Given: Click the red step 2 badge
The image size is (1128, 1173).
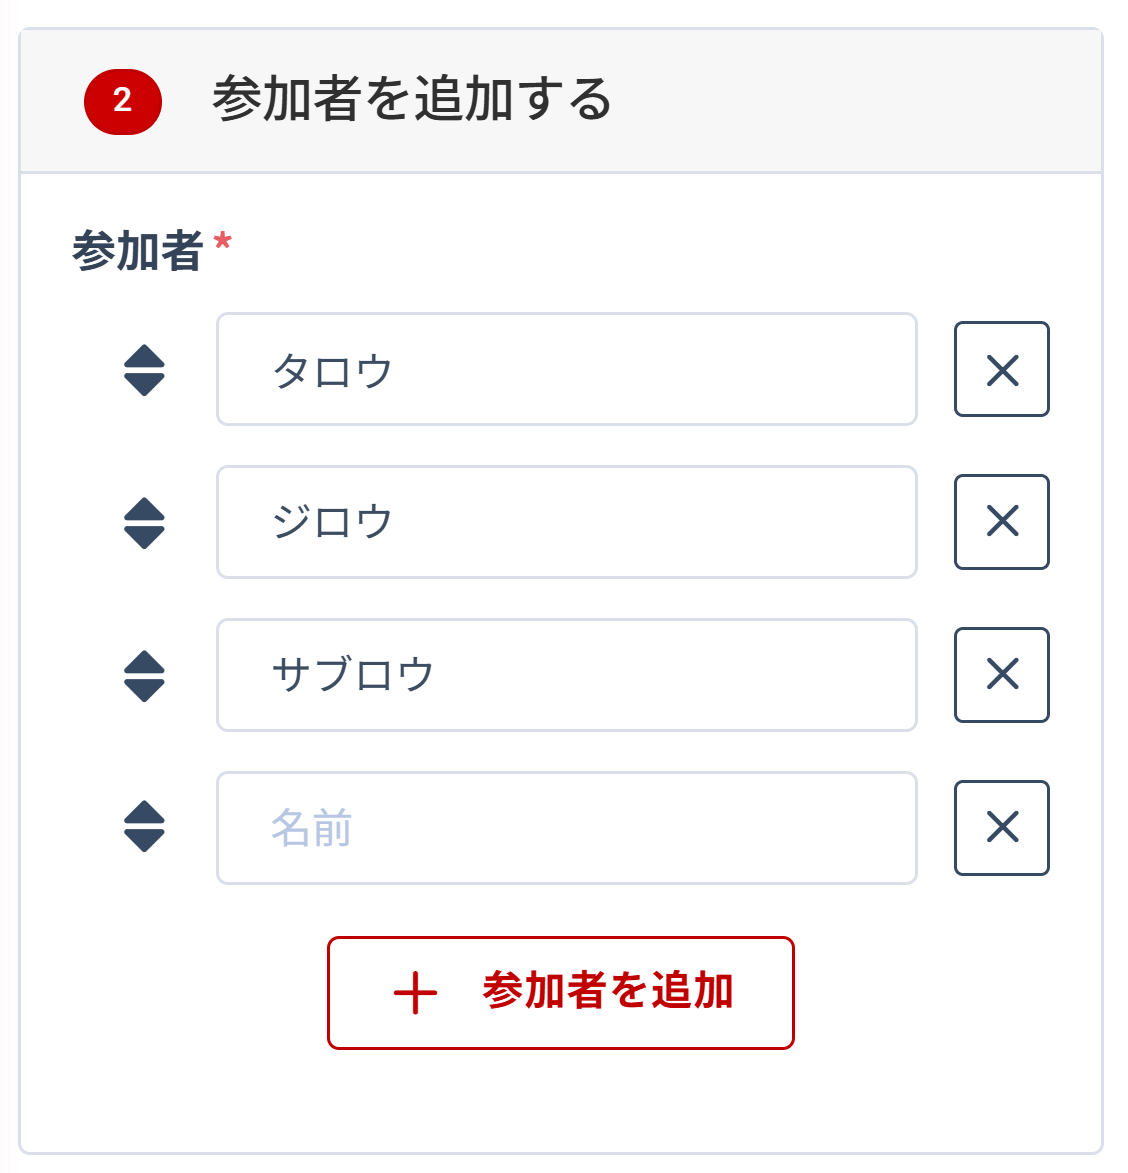Looking at the screenshot, I should tap(125, 99).
